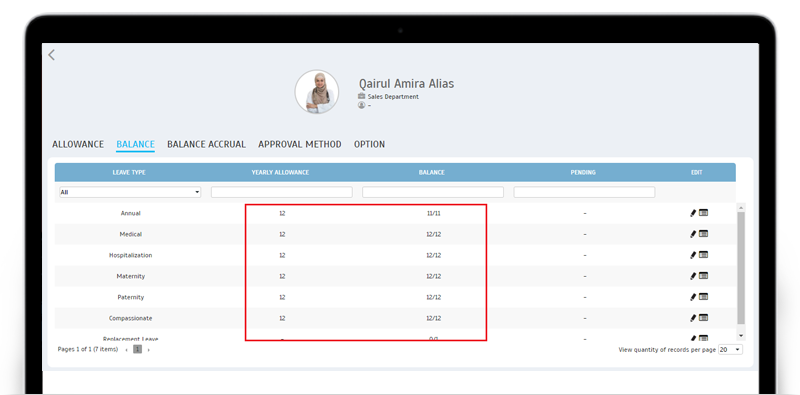Click the table scrollbar up arrow
The height and width of the screenshot is (395, 800).
pyautogui.click(x=741, y=208)
